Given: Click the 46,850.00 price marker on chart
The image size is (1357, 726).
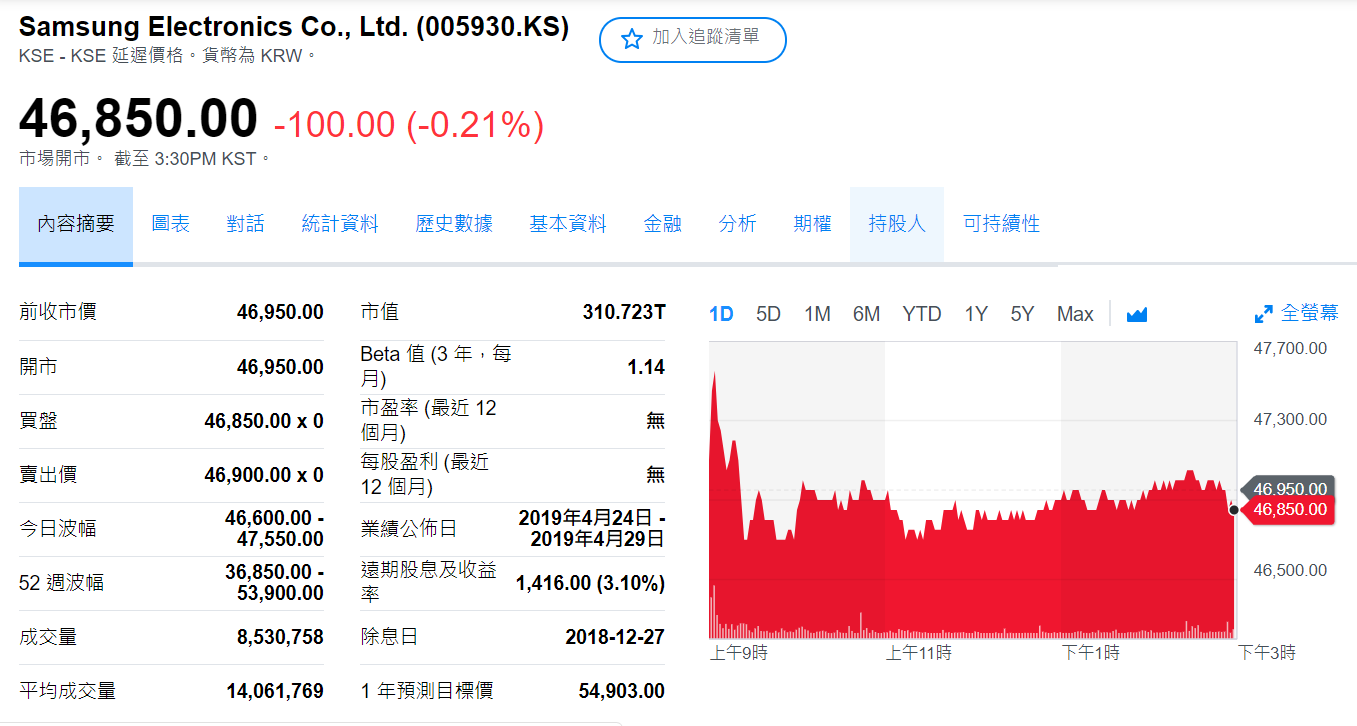Looking at the screenshot, I should (x=1289, y=510).
